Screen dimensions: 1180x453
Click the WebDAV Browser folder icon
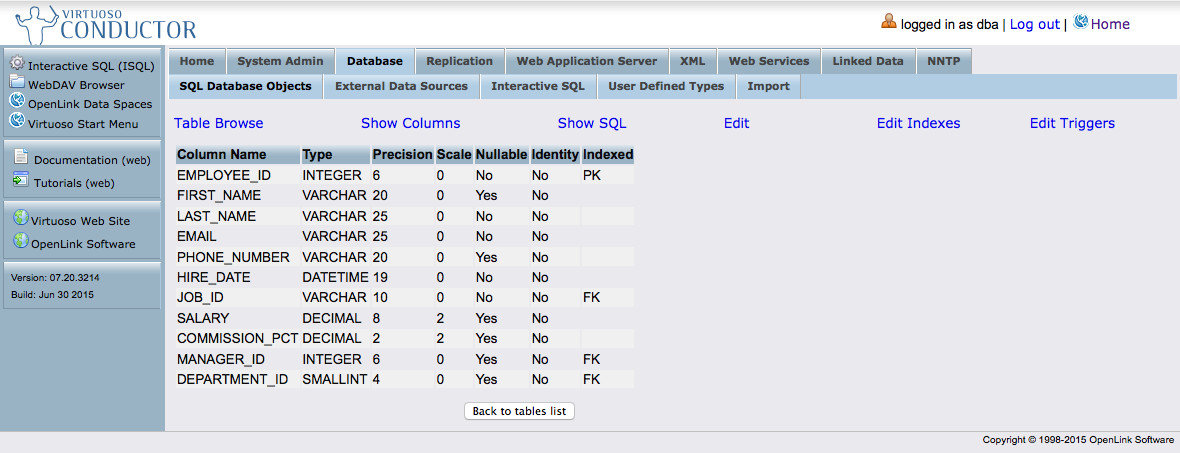[x=17, y=83]
